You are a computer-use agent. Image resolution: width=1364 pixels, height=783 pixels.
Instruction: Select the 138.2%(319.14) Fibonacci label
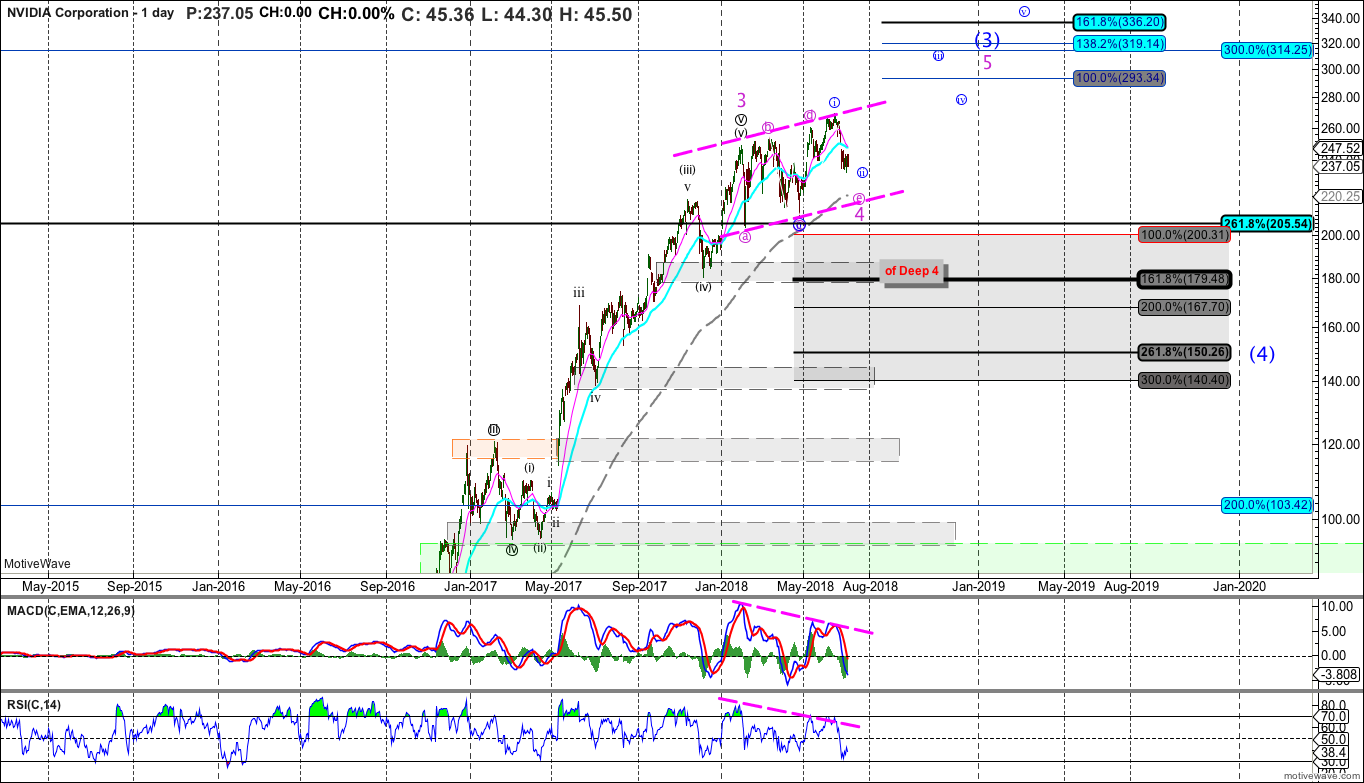[1120, 44]
